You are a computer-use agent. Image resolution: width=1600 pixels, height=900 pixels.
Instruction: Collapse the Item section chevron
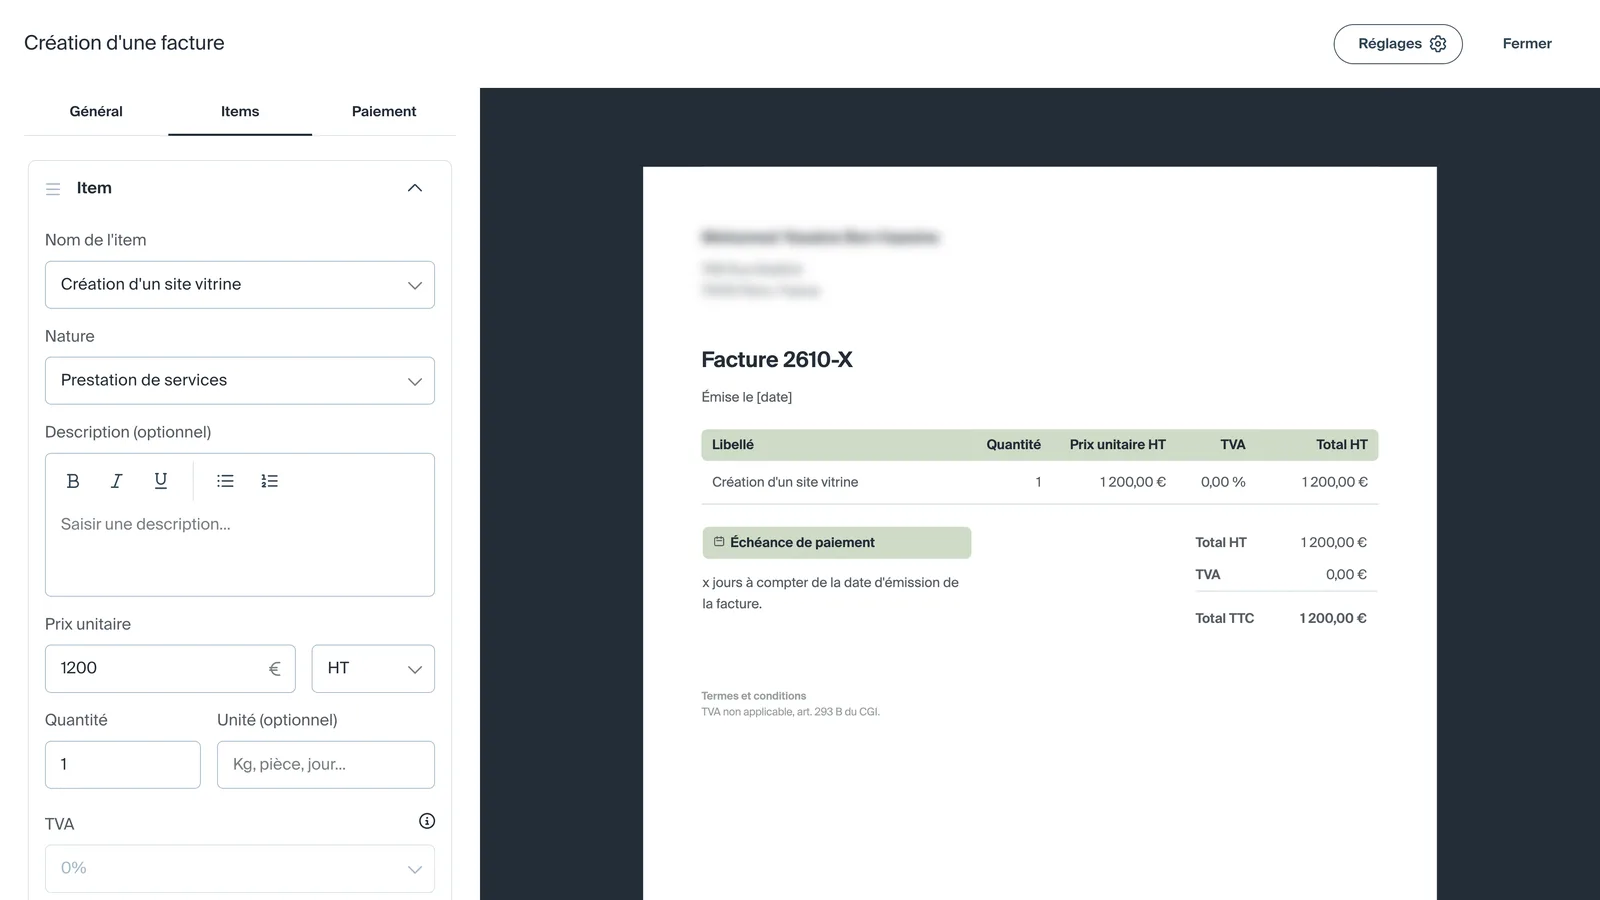point(415,188)
